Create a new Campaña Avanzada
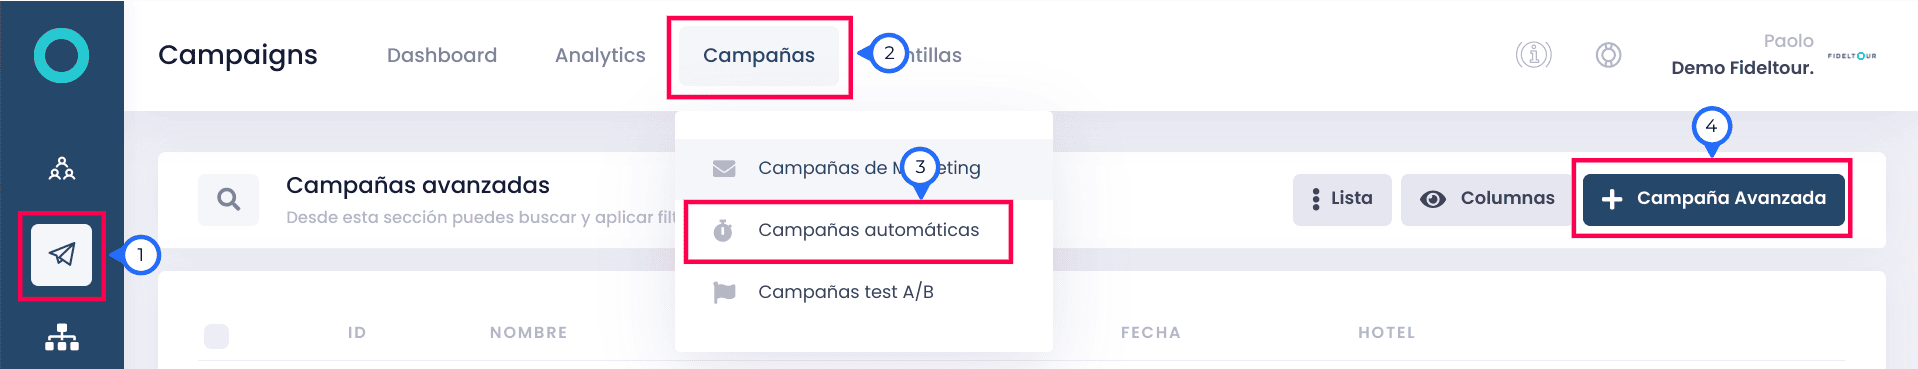Image resolution: width=1918 pixels, height=369 pixels. coord(1713,199)
